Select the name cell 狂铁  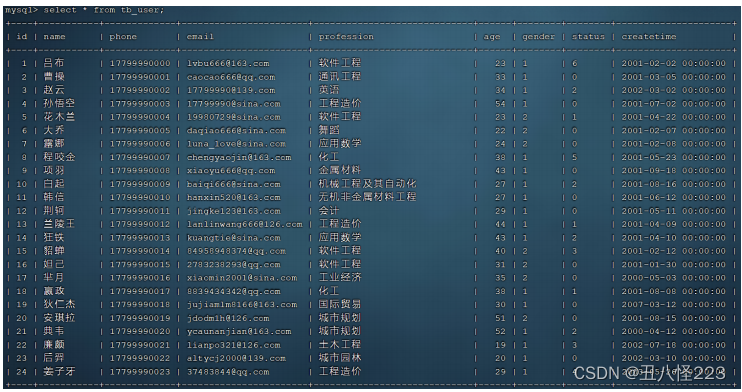[x=53, y=237]
